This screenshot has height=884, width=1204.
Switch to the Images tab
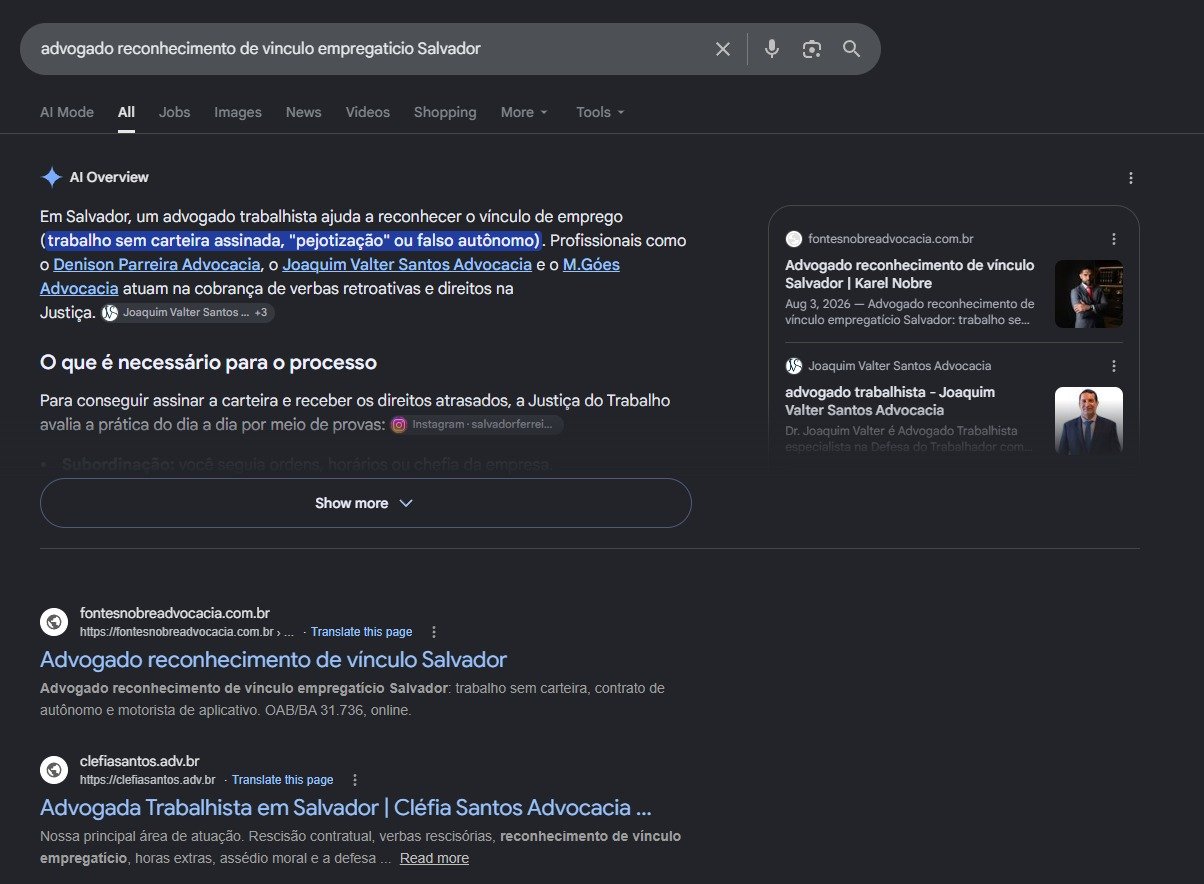[238, 112]
